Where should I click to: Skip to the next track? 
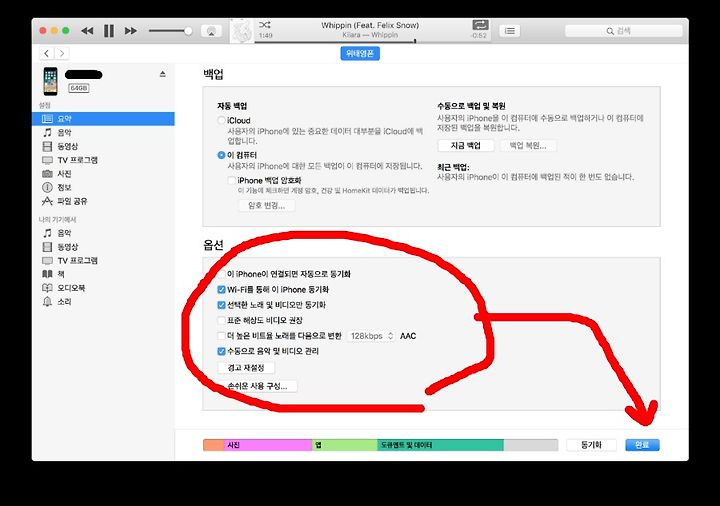coord(131,31)
